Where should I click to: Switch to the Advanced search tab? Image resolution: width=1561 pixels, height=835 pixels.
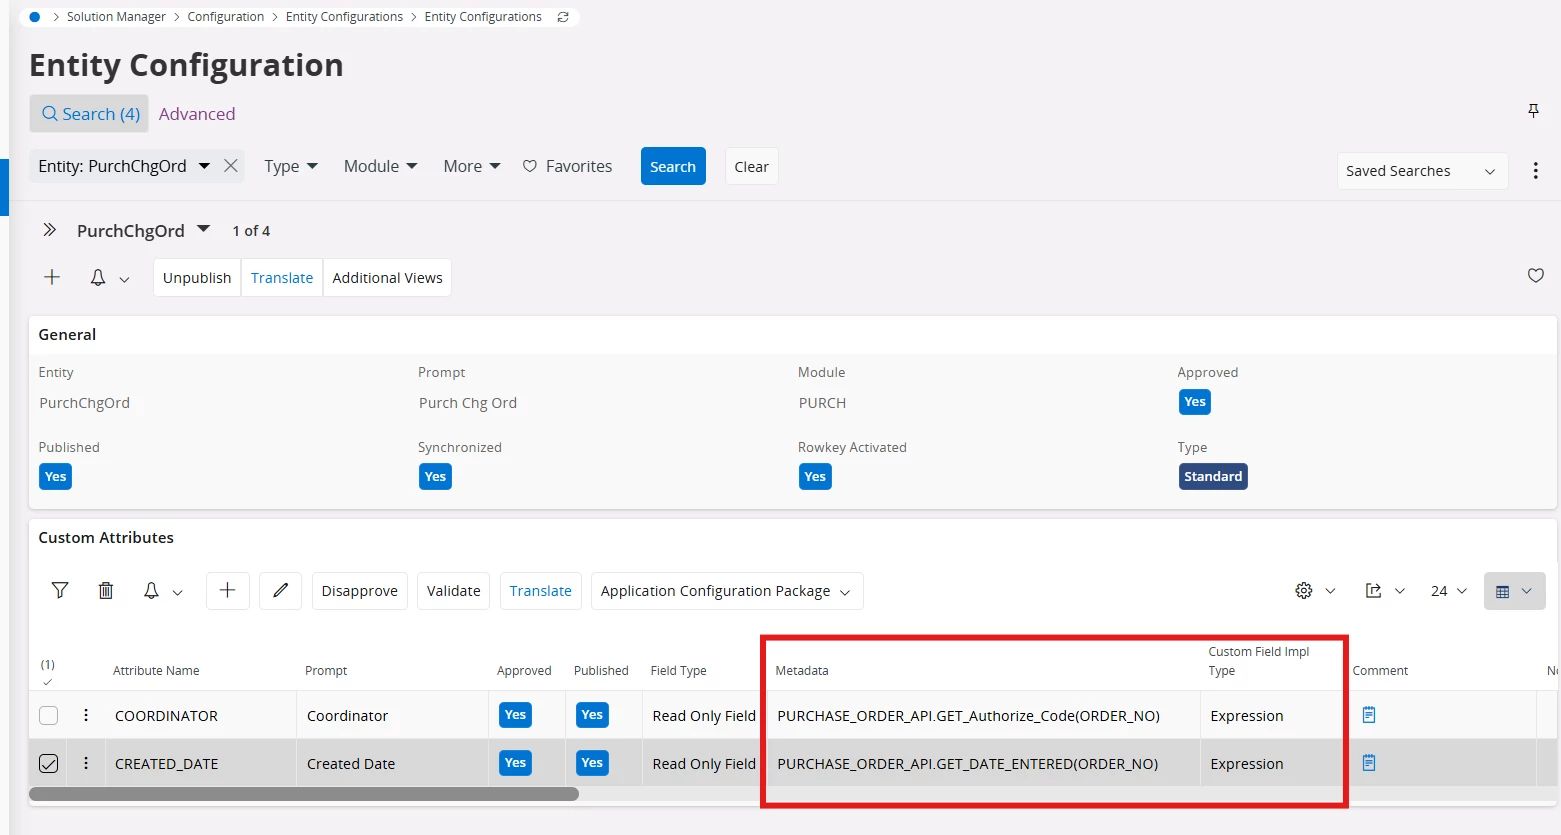coord(197,114)
